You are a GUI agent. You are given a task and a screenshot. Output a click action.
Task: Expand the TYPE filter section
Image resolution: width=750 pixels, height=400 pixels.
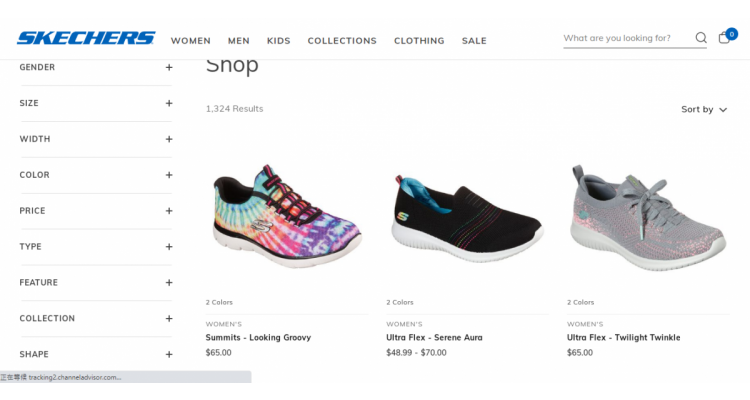pos(96,247)
